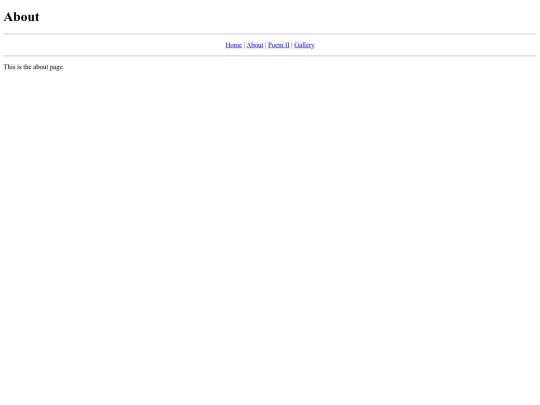Go to the About link in navigation

pos(255,45)
